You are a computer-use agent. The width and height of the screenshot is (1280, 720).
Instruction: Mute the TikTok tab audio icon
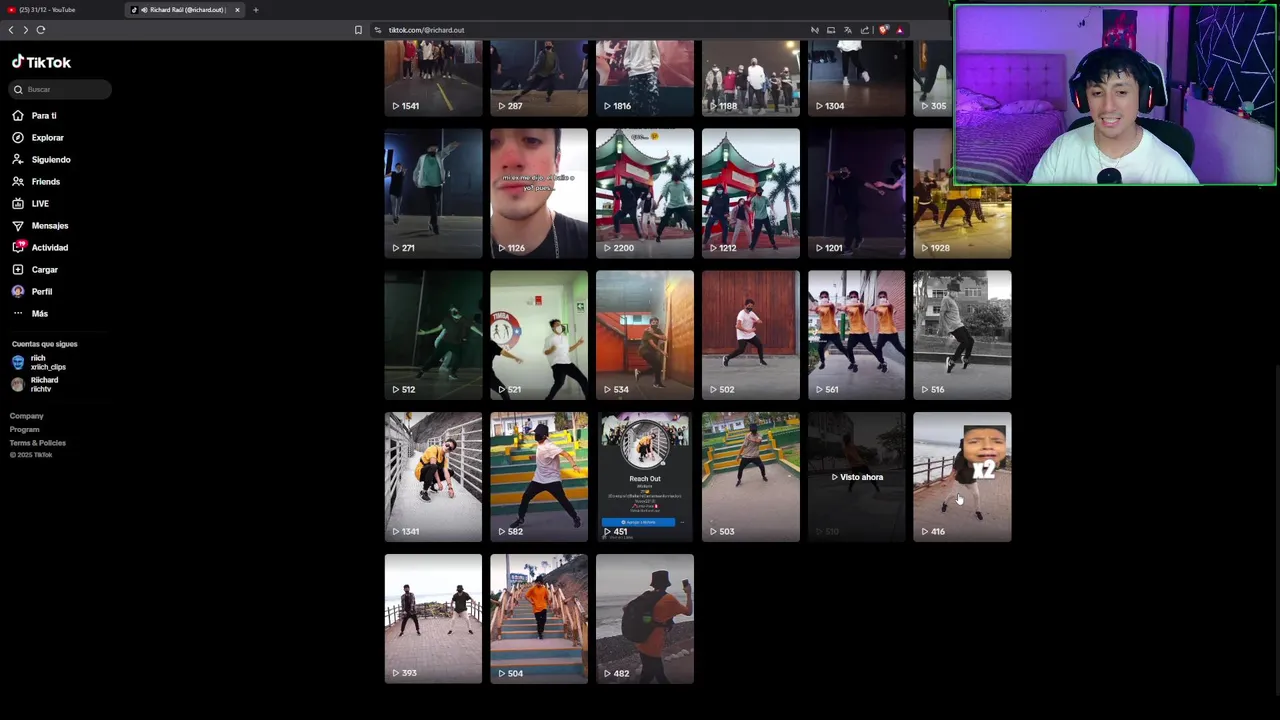[x=144, y=10]
